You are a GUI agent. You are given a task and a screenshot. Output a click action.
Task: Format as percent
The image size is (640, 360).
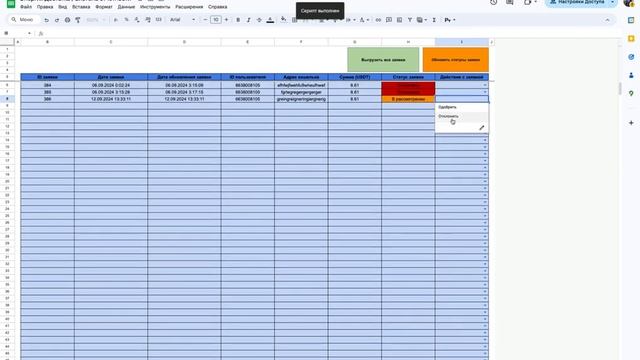127,20
